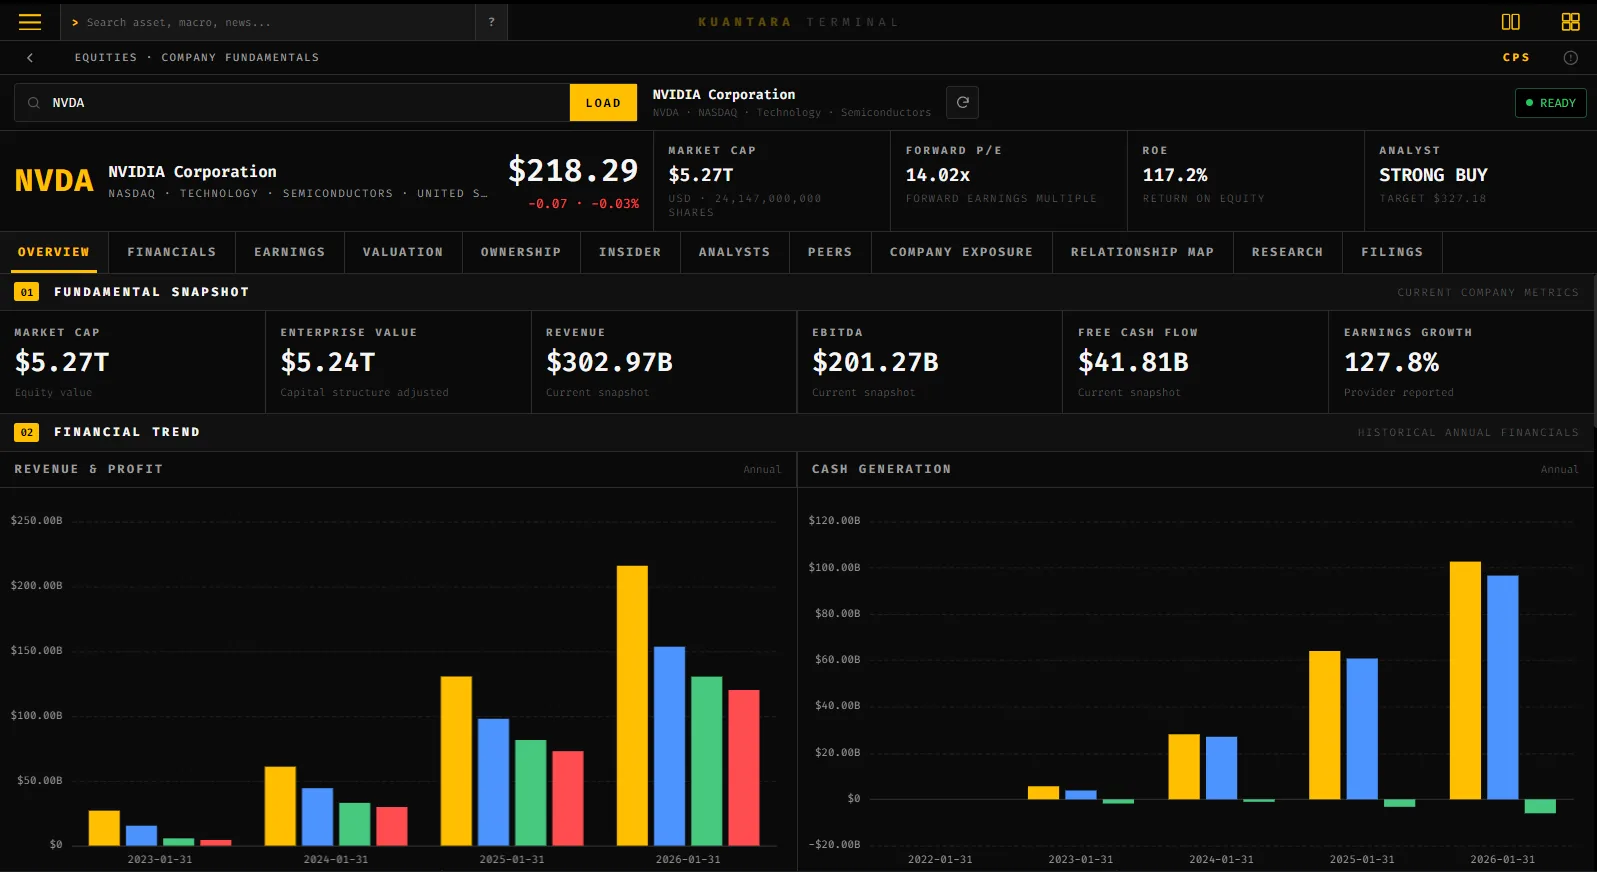
Task: Go back with the chevron arrow
Action: point(30,58)
